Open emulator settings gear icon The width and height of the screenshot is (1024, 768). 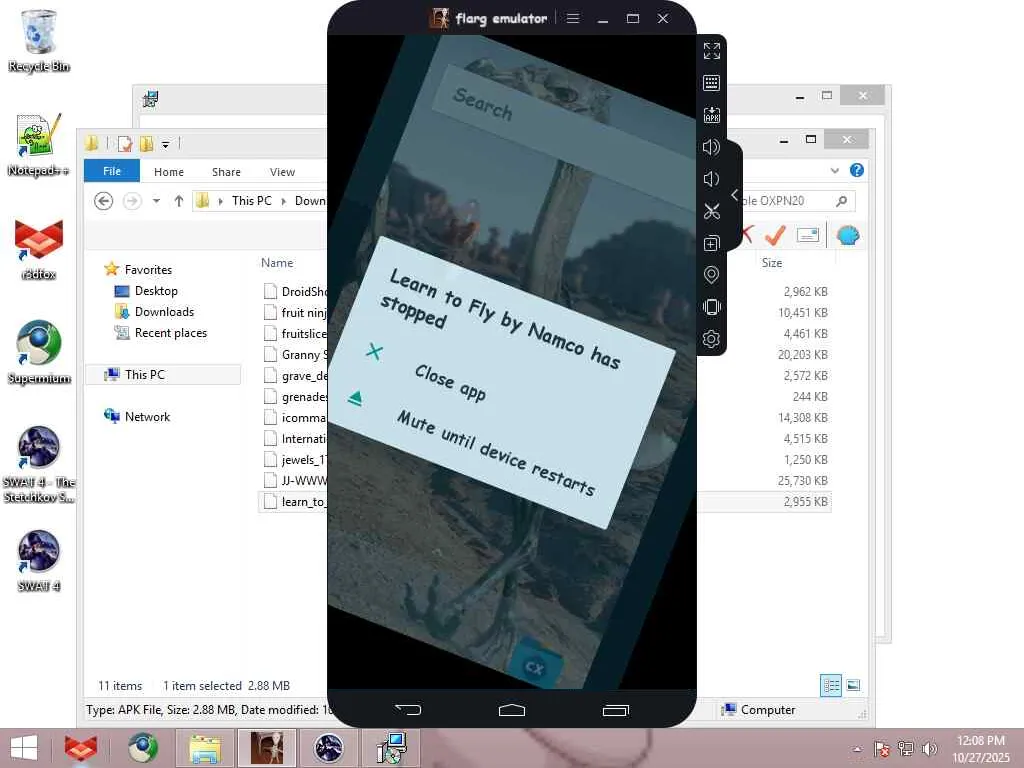(x=711, y=339)
